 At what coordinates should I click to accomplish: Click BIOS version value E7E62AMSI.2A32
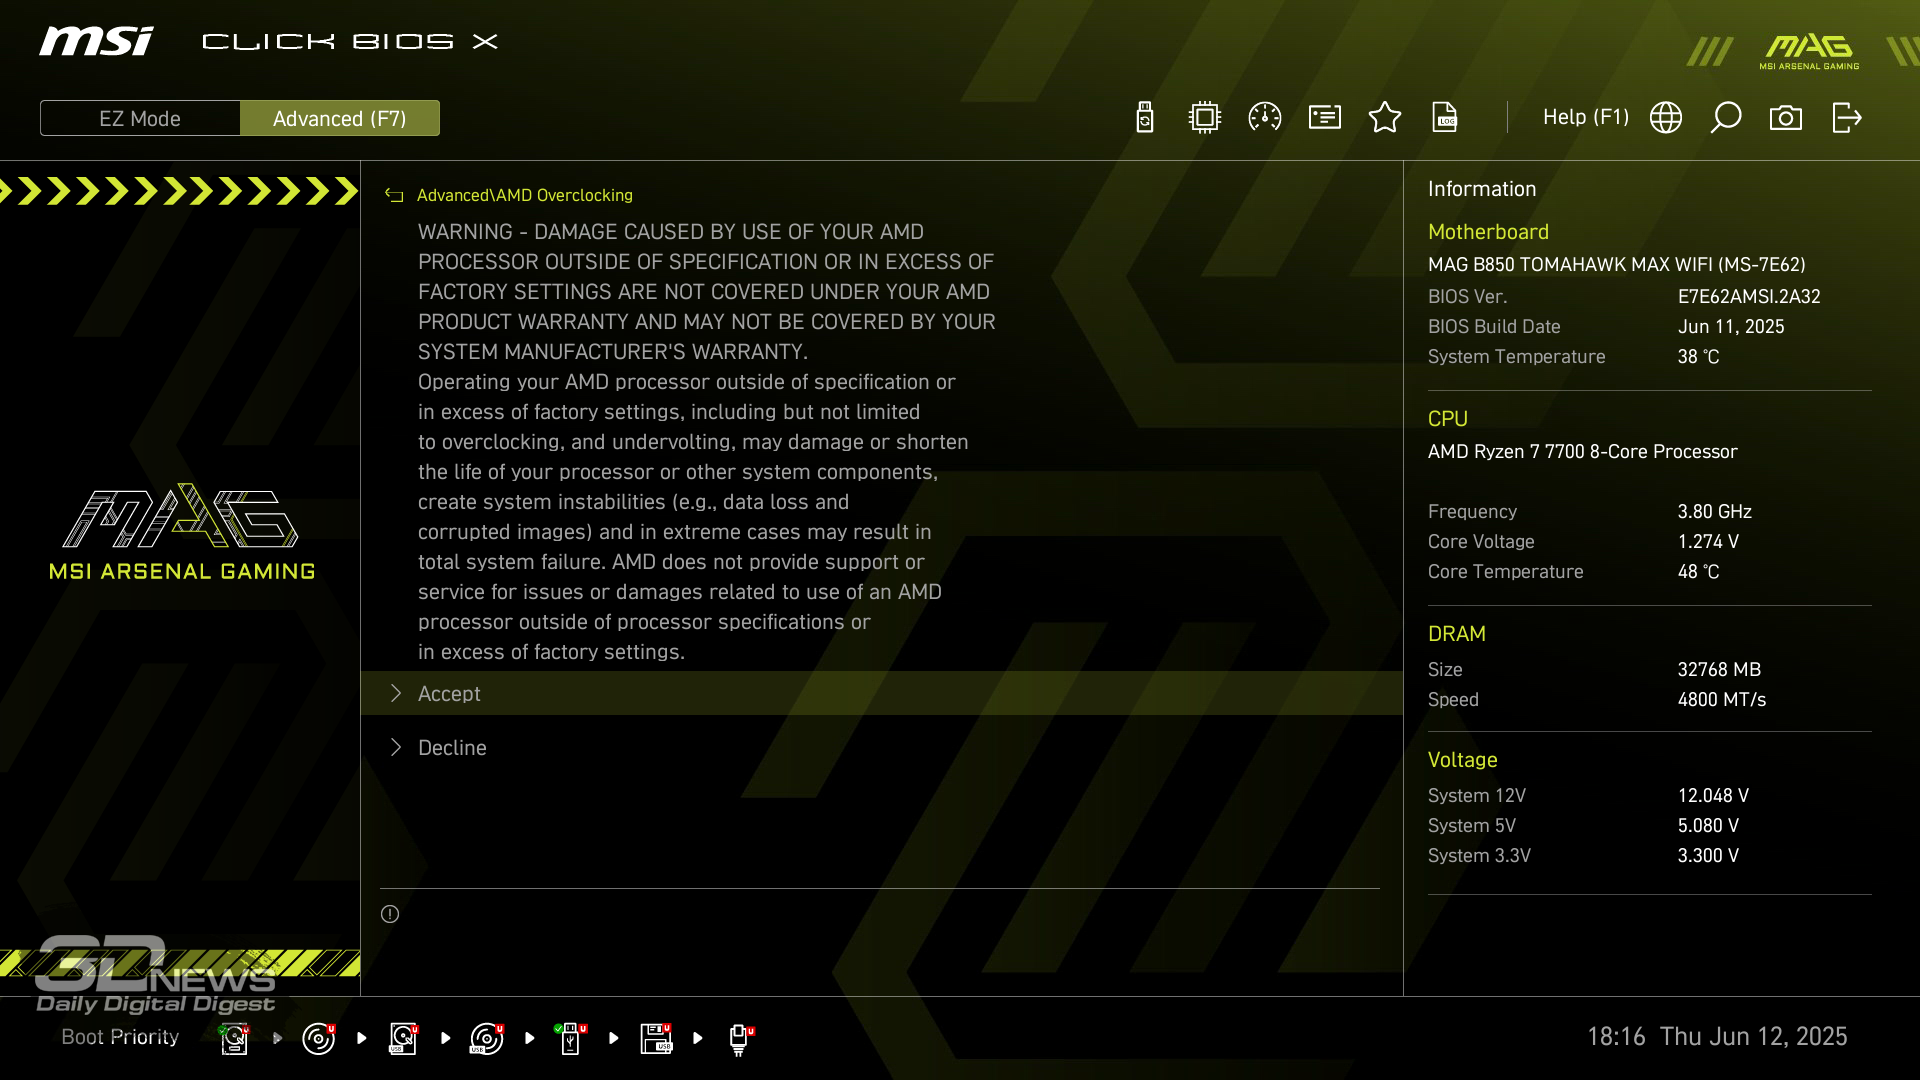[1749, 296]
